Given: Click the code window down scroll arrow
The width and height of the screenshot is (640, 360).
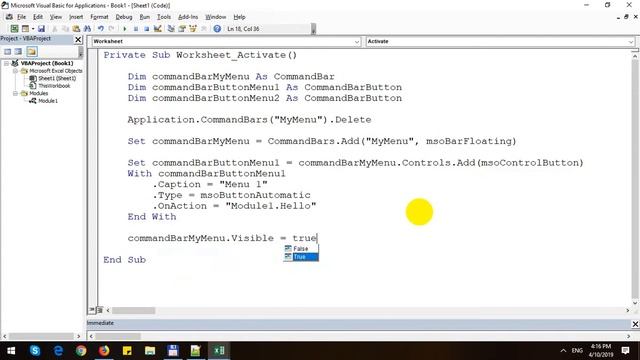Looking at the screenshot, I should point(635,303).
